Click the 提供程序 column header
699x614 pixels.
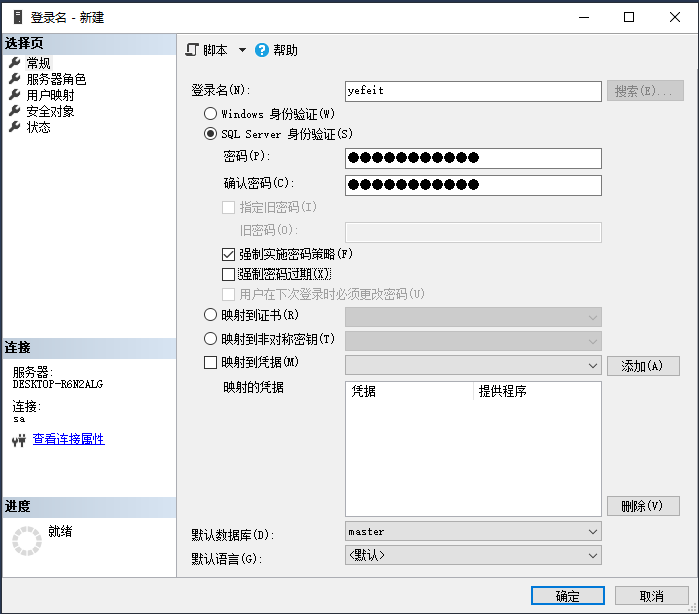tap(537, 391)
